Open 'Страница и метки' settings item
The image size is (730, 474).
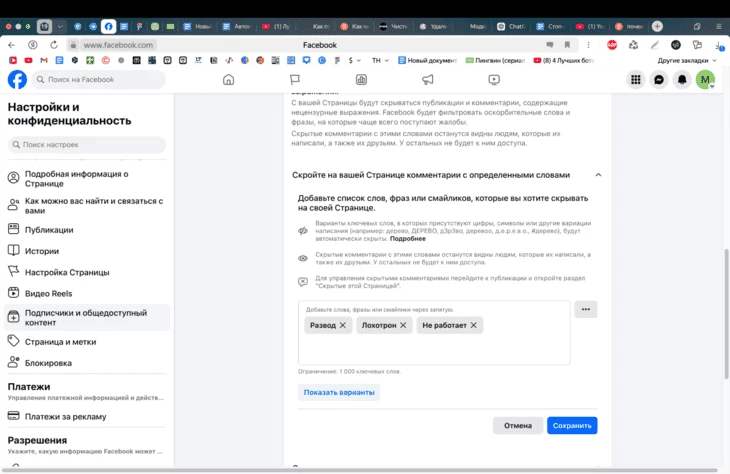tap(87, 342)
